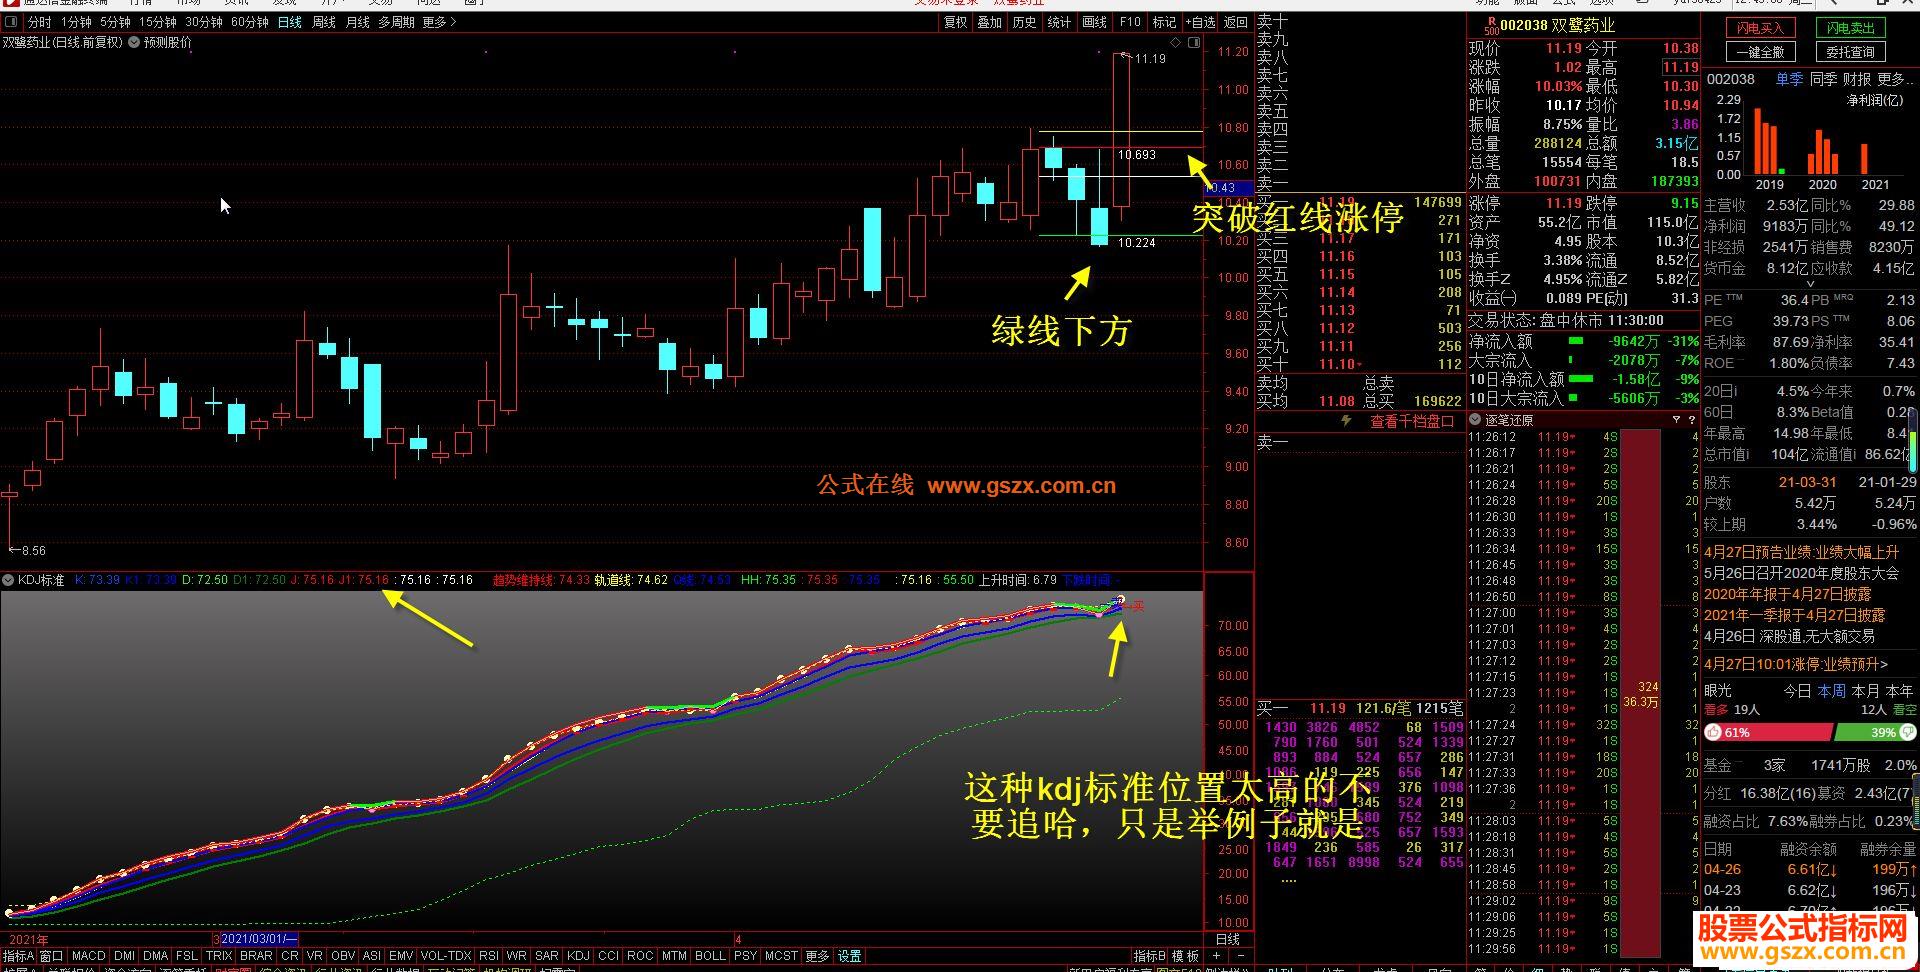
Task: Click the KDJ标准 panel dropdown arrow
Action: tap(8, 580)
